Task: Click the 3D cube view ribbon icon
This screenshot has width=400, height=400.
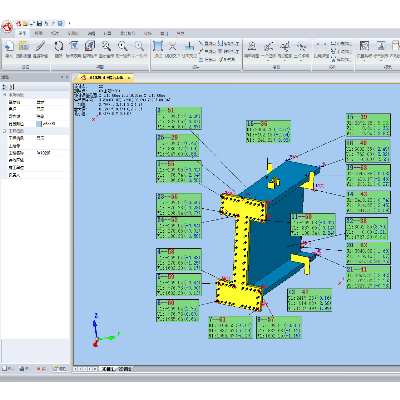Action: [90, 46]
